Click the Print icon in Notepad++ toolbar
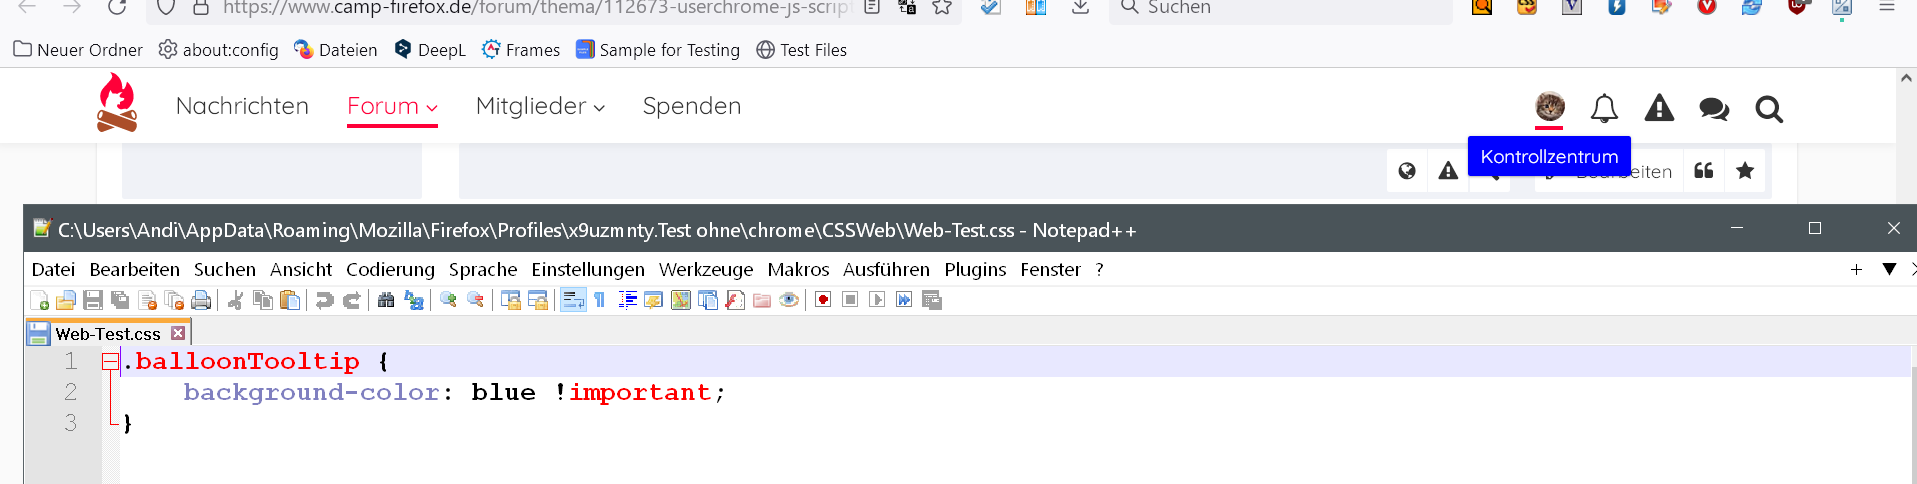Screen dimensions: 1917x484 [x=201, y=300]
